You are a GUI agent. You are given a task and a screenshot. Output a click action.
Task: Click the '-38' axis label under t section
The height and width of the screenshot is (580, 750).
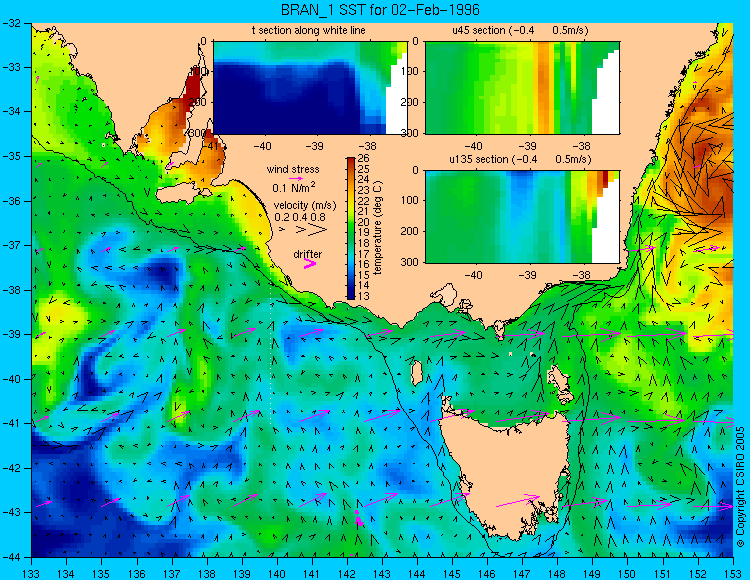[x=367, y=146]
